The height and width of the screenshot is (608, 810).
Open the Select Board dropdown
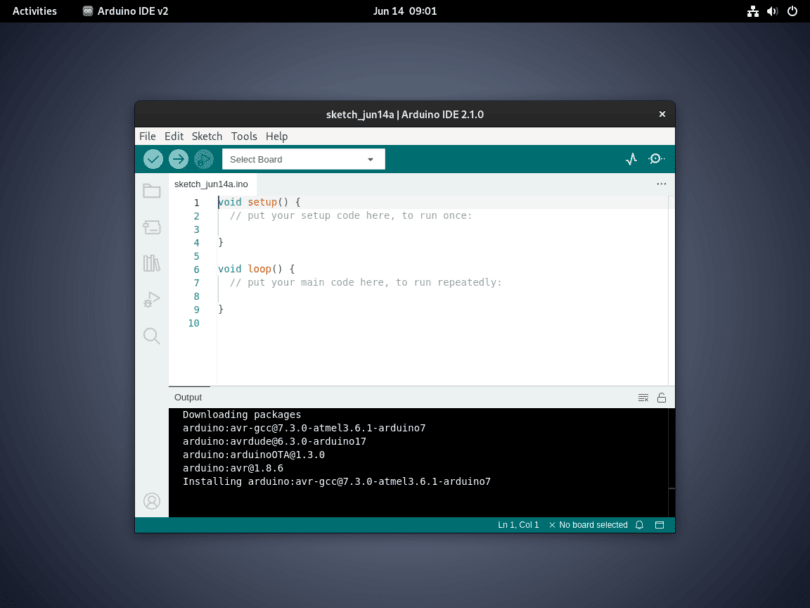pyautogui.click(x=303, y=158)
